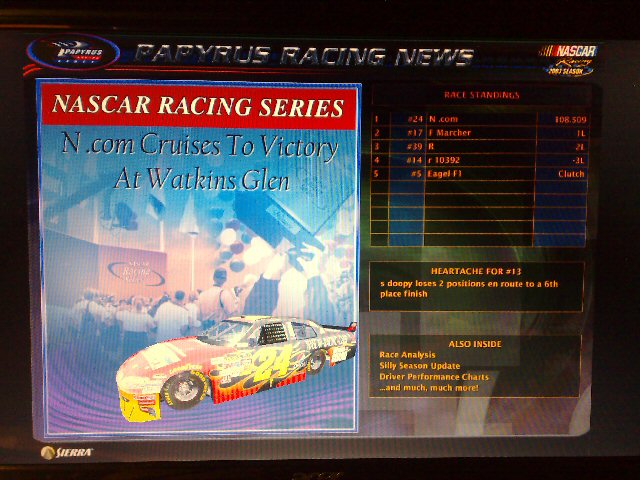
Task: Click the NASCAR RACING SERIES red banner
Action: tap(198, 105)
